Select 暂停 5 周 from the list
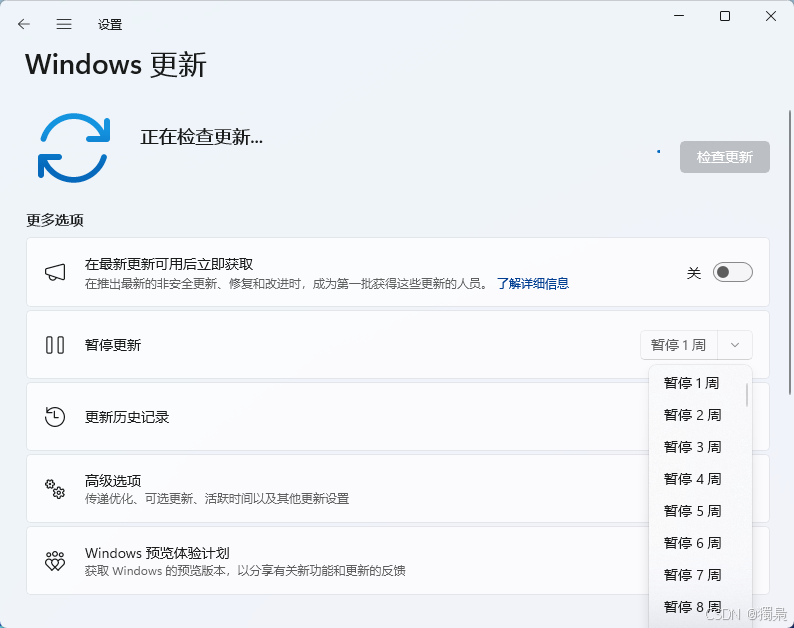The image size is (794, 628). tap(692, 511)
